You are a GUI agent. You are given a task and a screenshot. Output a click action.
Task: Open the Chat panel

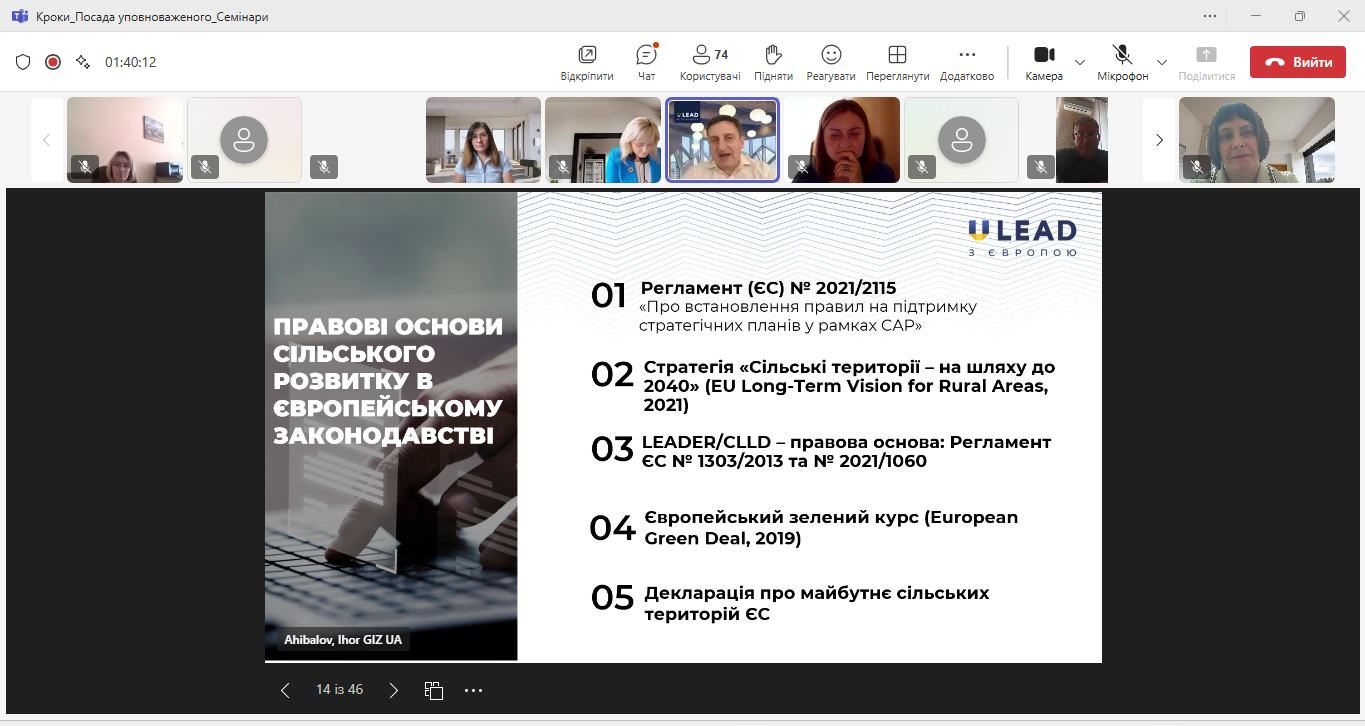pyautogui.click(x=646, y=62)
